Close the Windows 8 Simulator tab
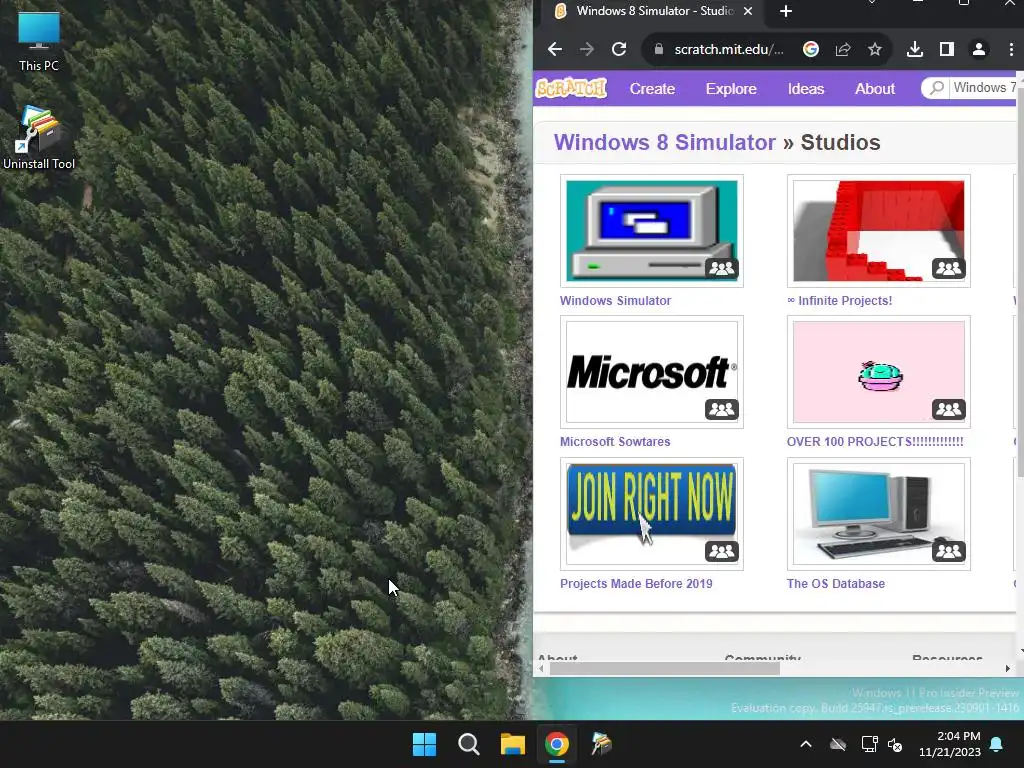Viewport: 1024px width, 768px height. coord(748,11)
